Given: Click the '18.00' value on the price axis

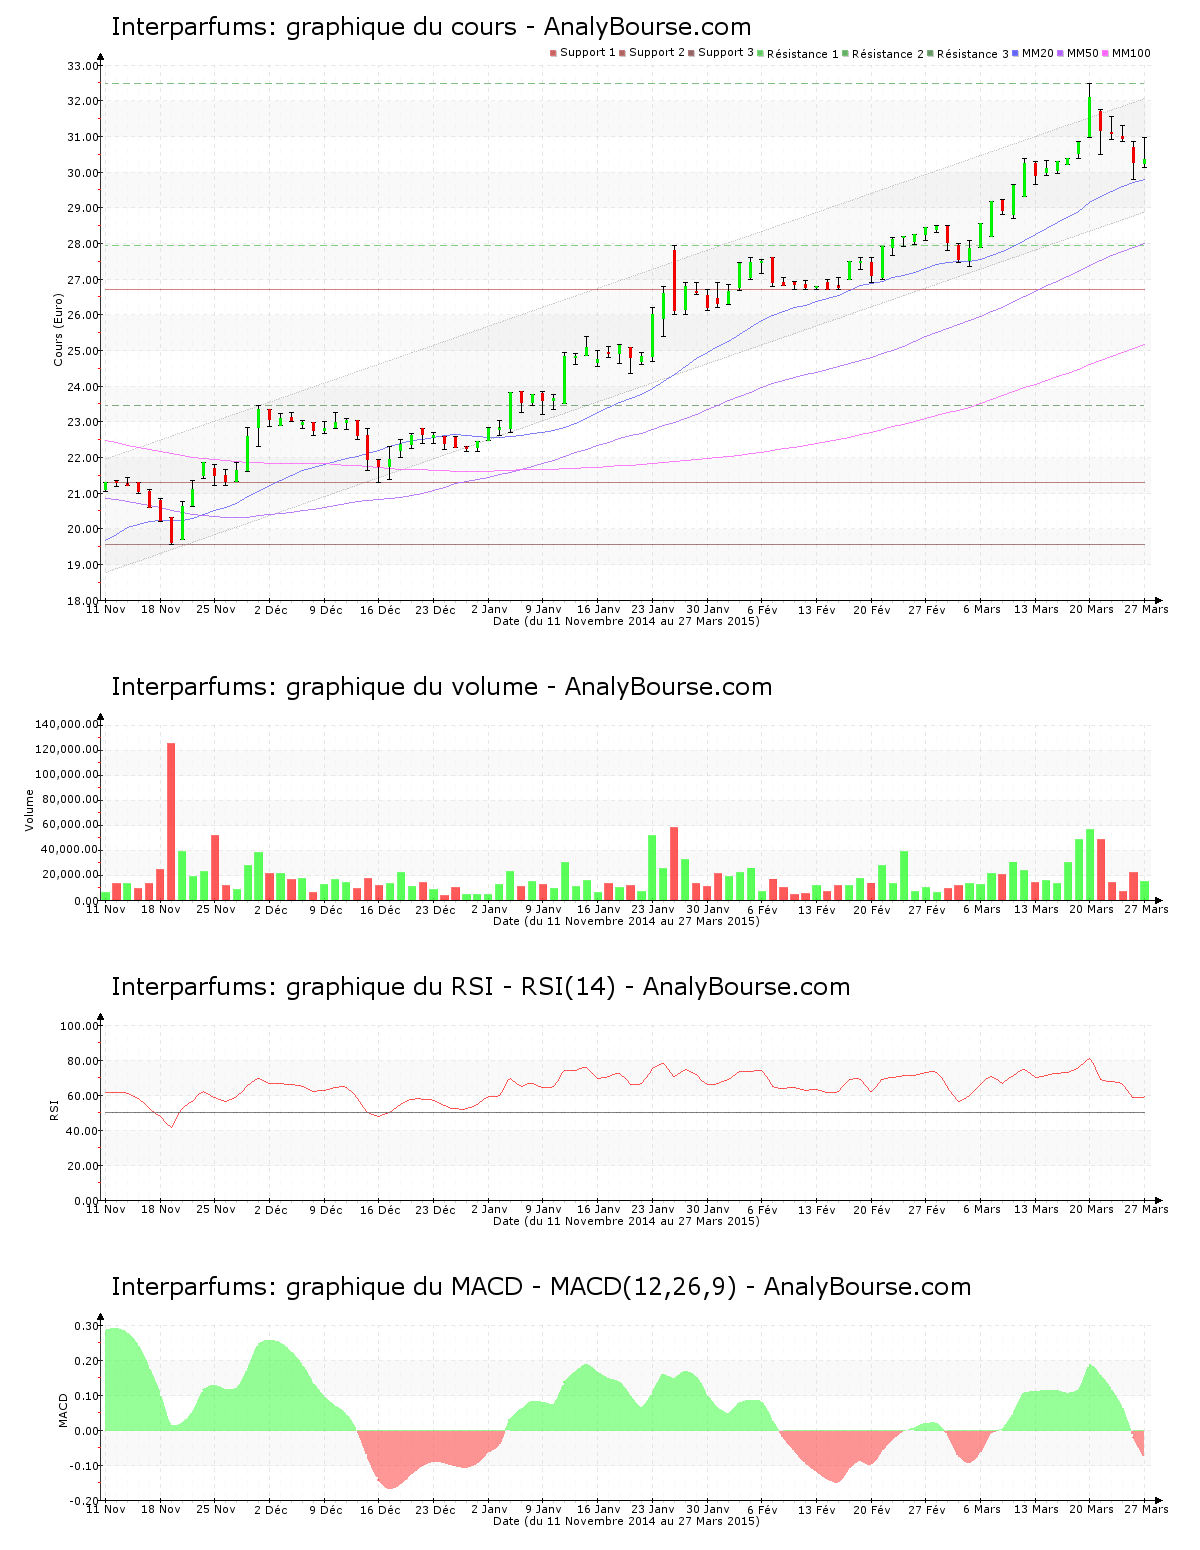Looking at the screenshot, I should pyautogui.click(x=83, y=601).
